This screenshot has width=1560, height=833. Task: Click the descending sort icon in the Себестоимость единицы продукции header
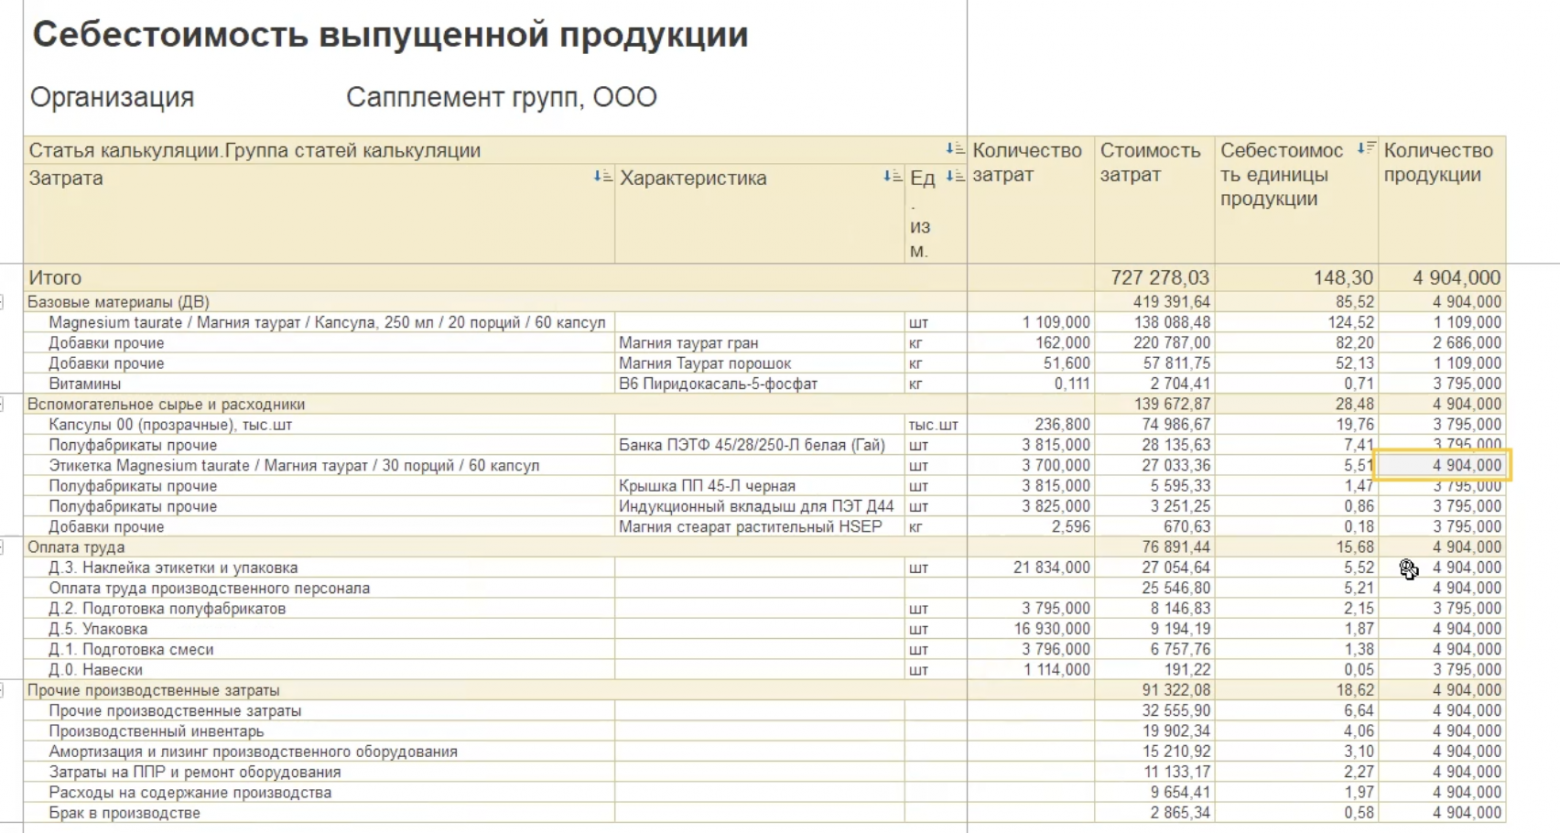coord(1366,148)
